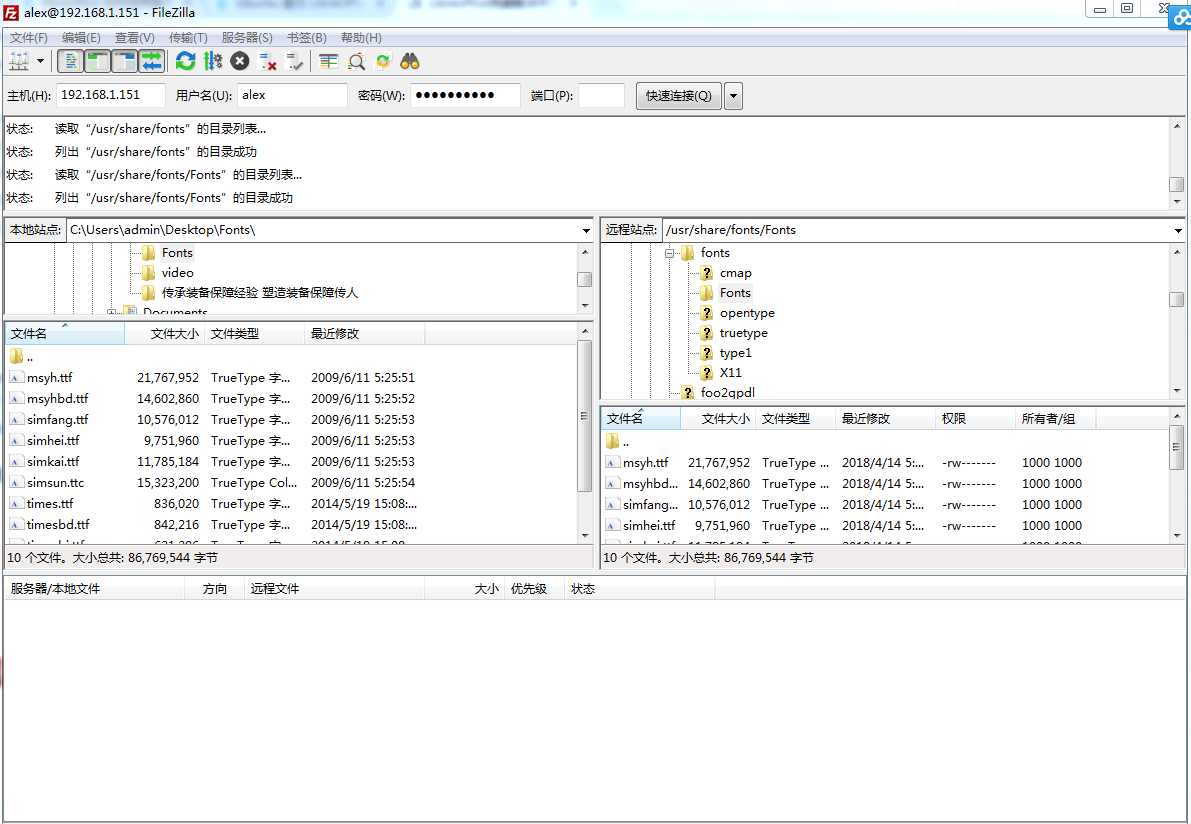Expand the local site path dropdown
The height and width of the screenshot is (824, 1191).
[586, 230]
